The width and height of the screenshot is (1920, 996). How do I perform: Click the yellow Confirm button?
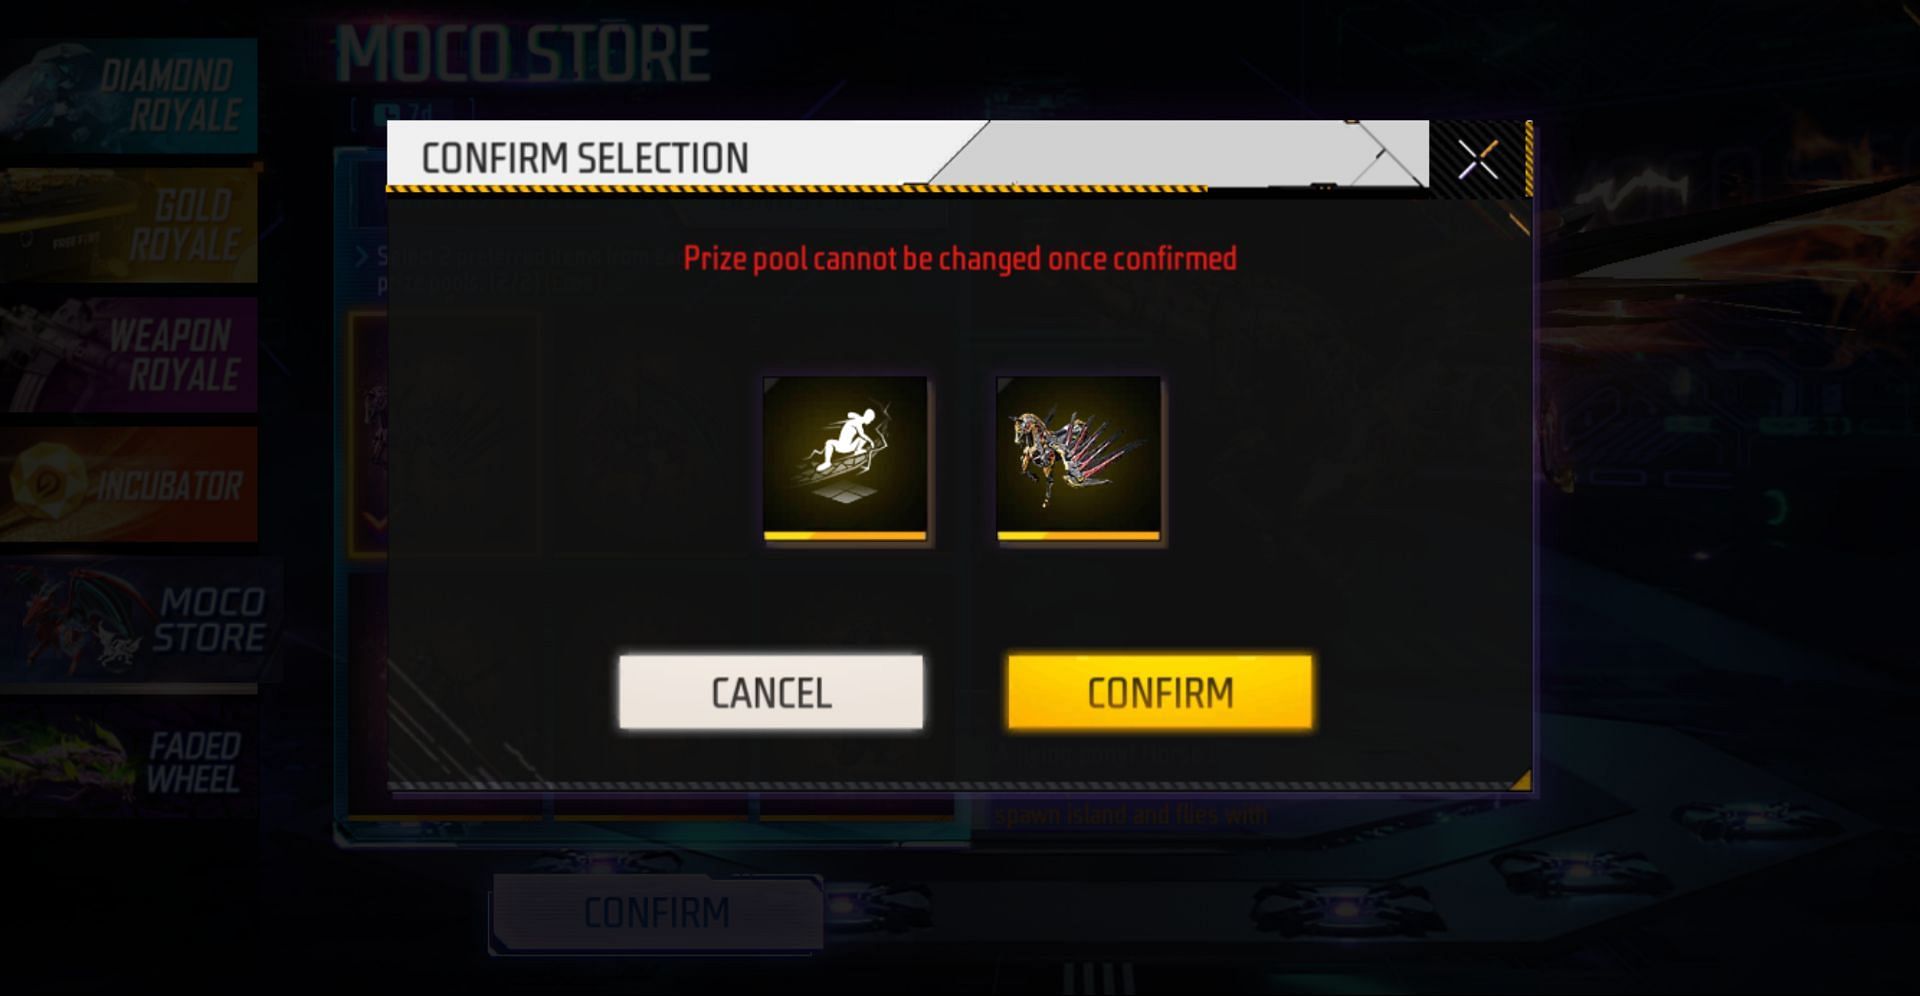1160,692
